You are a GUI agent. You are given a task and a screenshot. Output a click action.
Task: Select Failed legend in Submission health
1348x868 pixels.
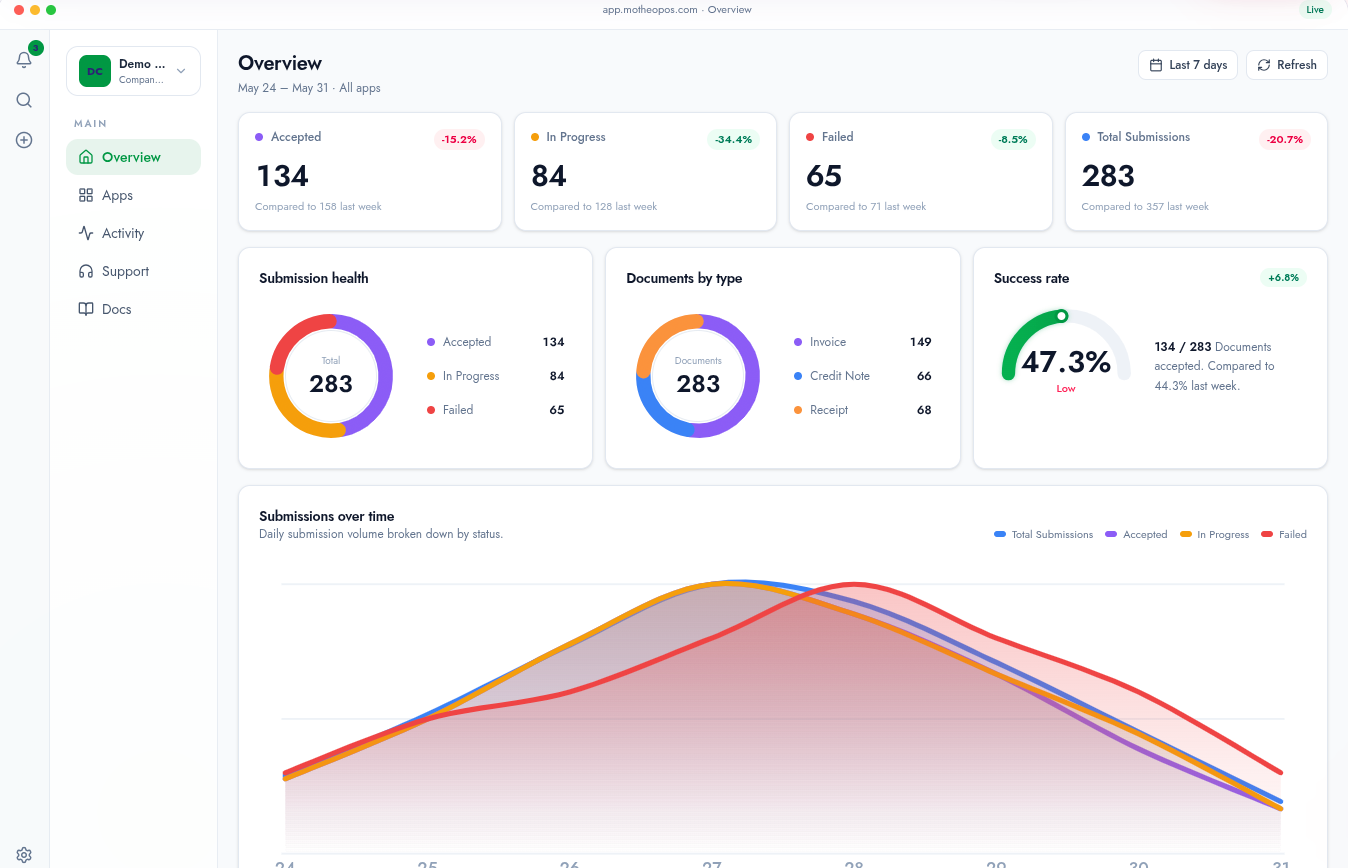coord(495,410)
